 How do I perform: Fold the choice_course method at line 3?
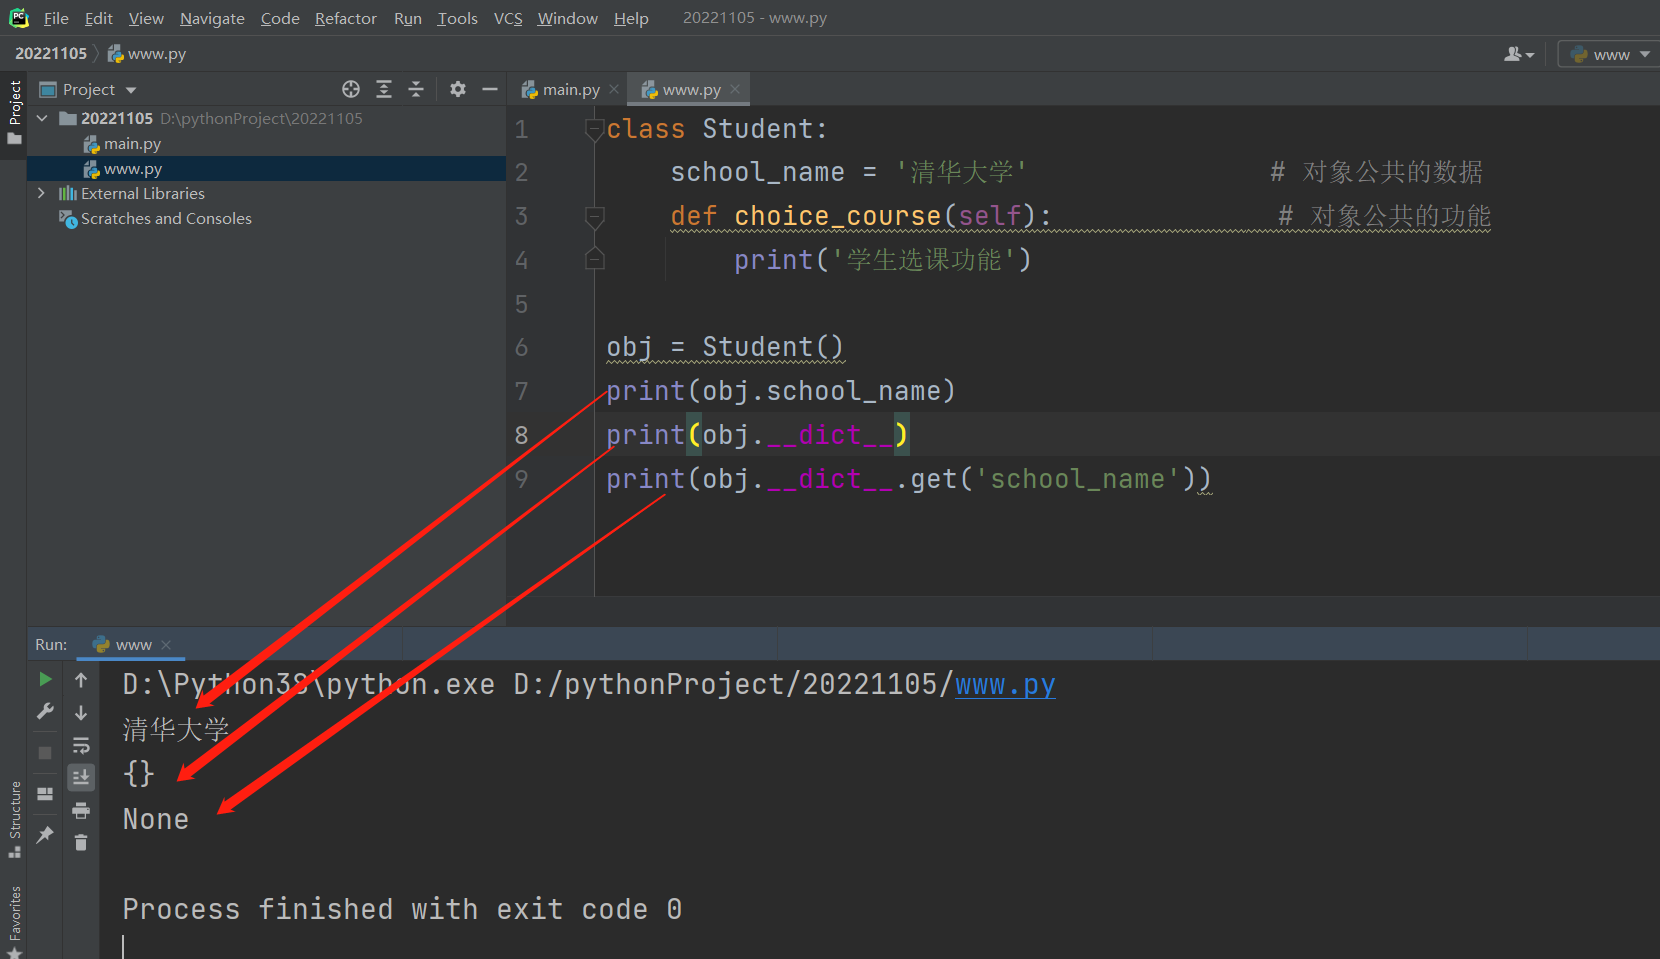(595, 216)
